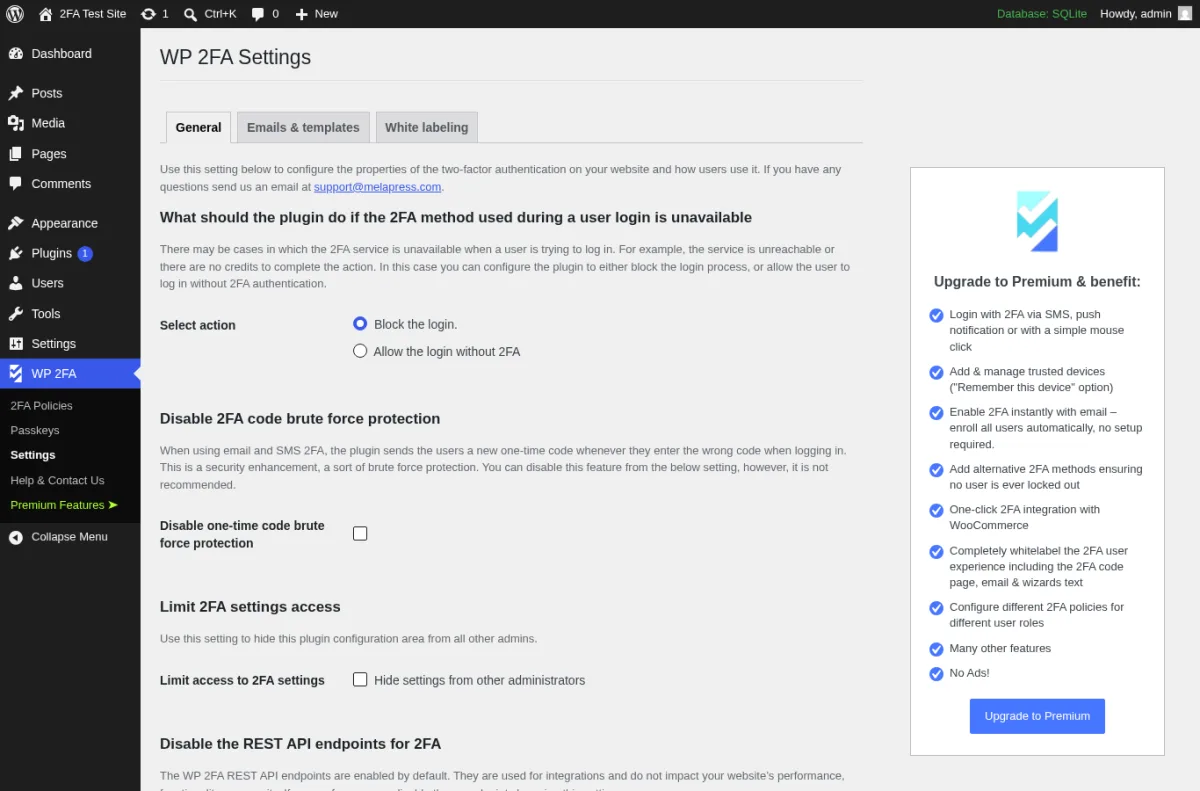Viewport: 1200px width, 791px height.
Task: Click 'No Ads!' feature text
Action: (969, 673)
